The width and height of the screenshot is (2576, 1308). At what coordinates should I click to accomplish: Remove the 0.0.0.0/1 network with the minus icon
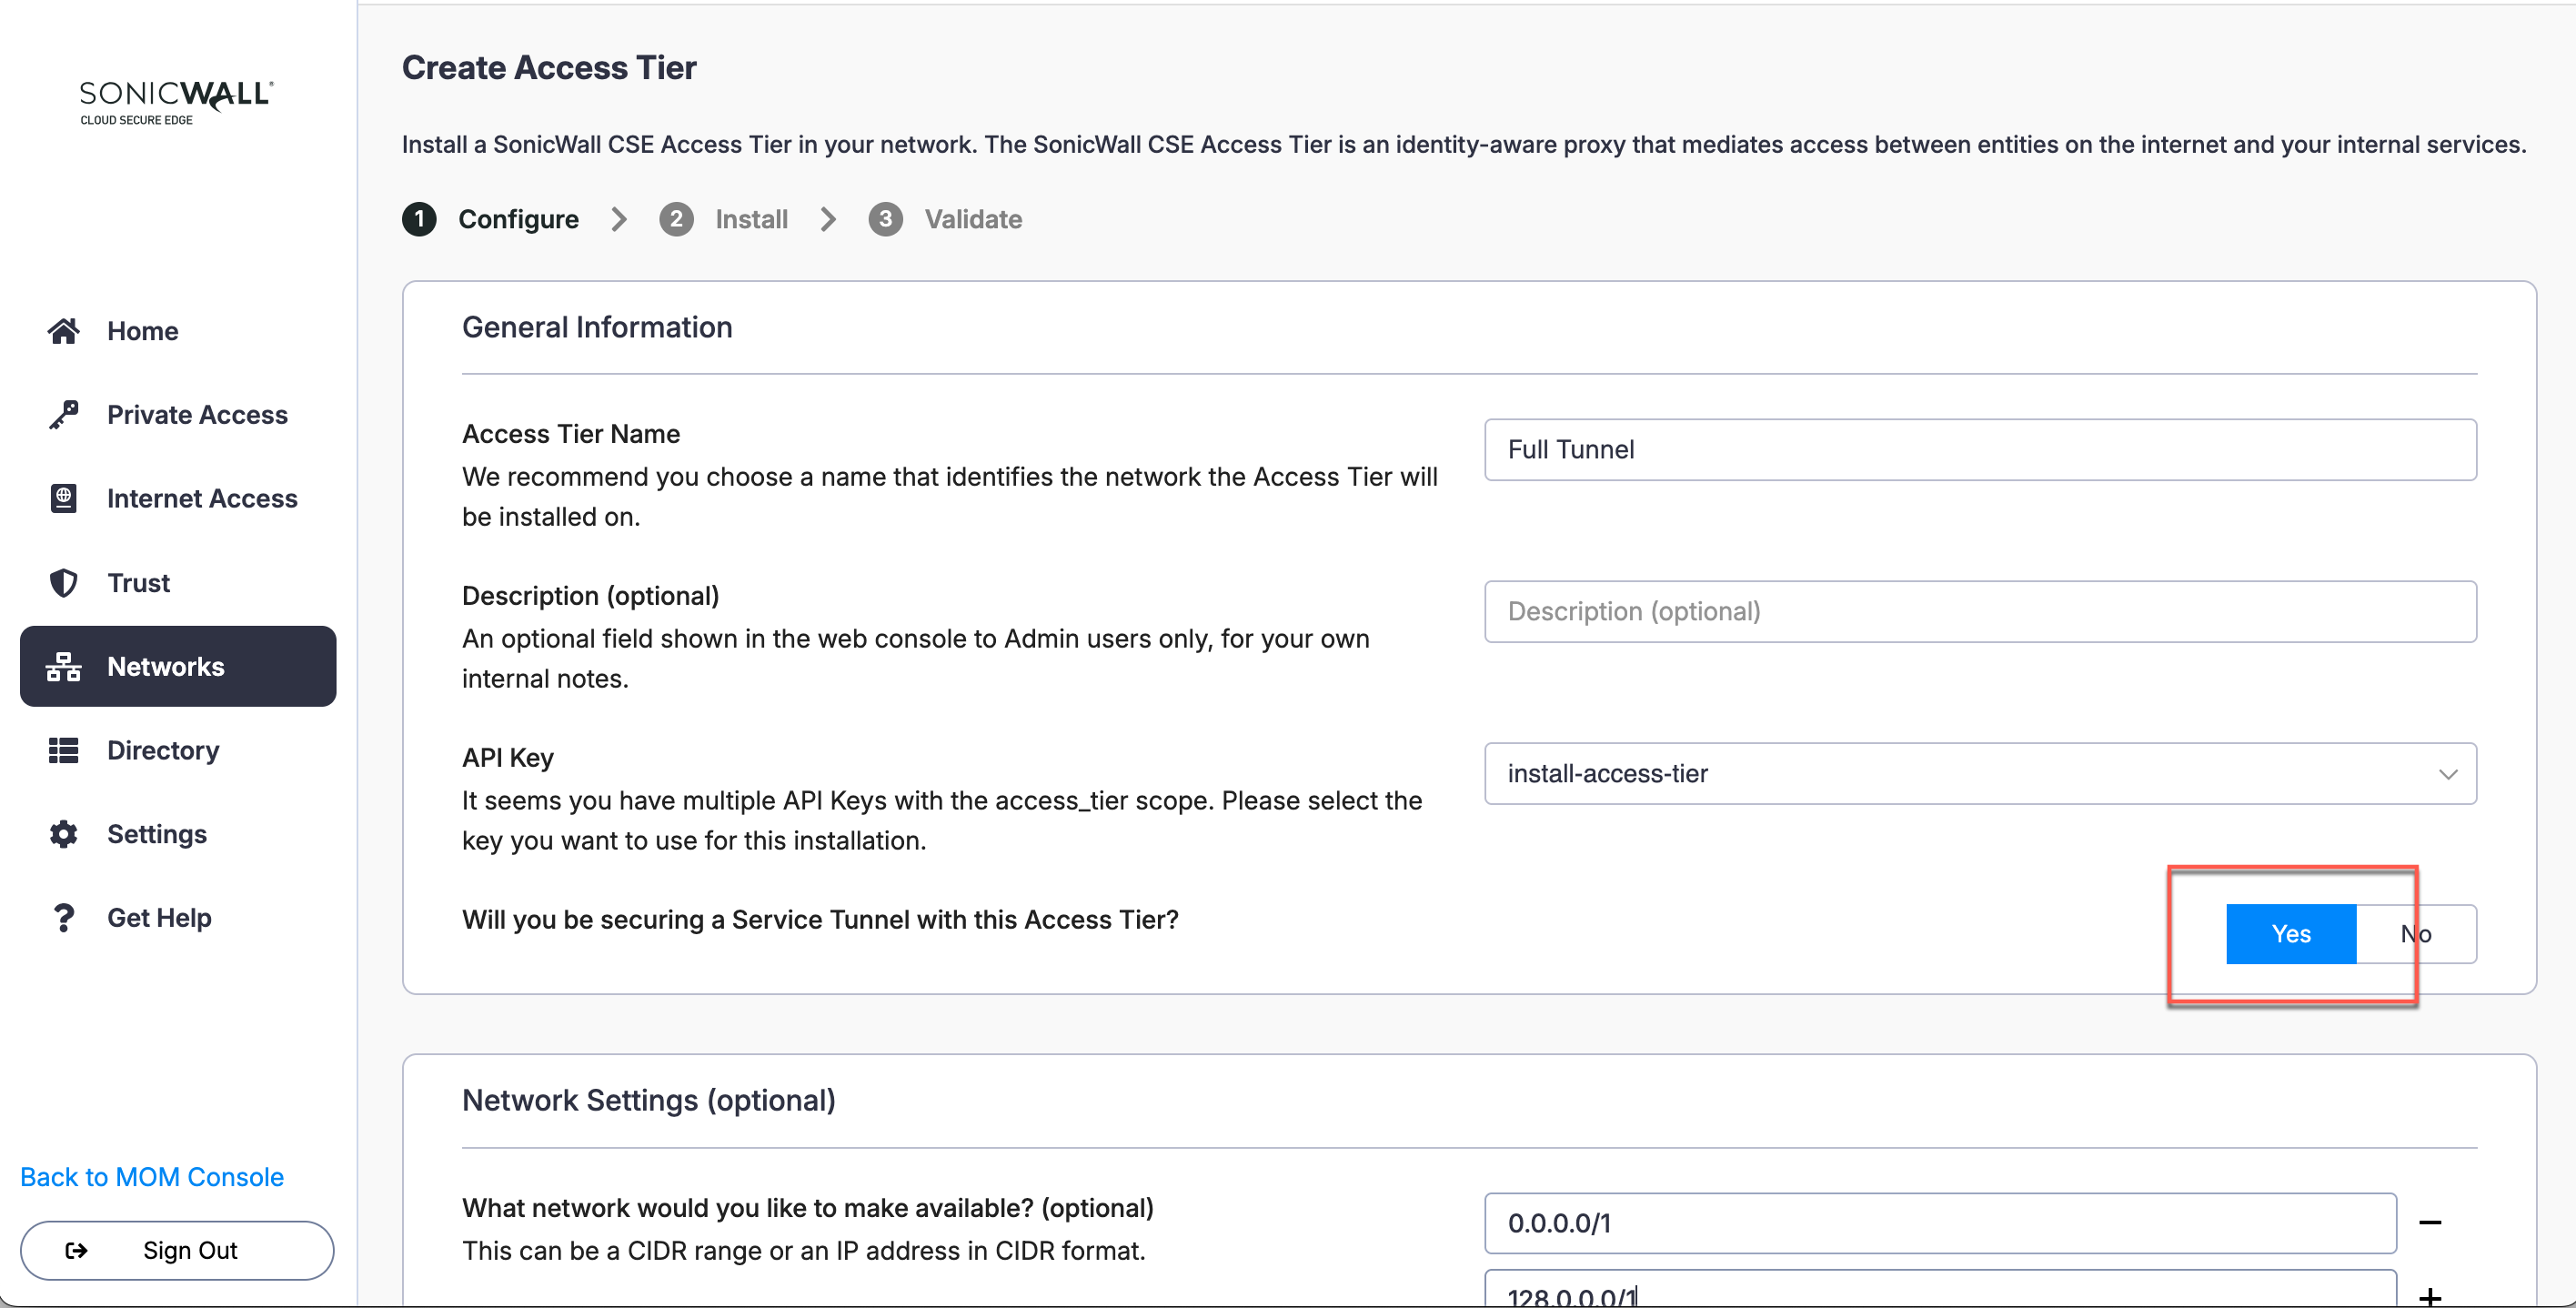[x=2430, y=1222]
